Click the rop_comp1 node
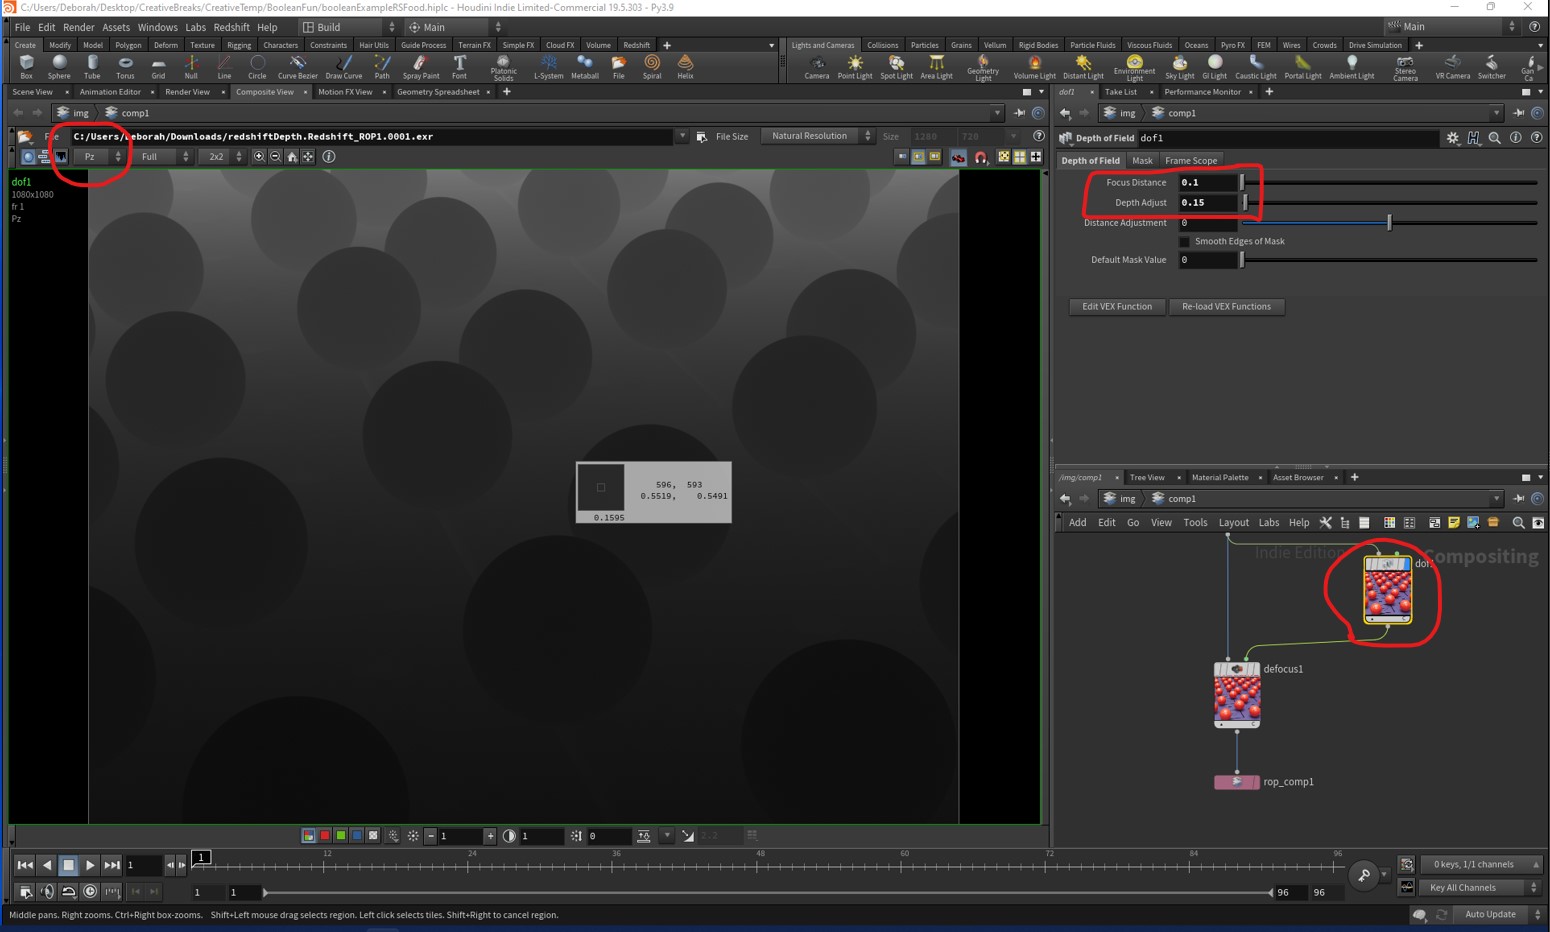Viewport: 1550px width, 932px height. point(1236,782)
